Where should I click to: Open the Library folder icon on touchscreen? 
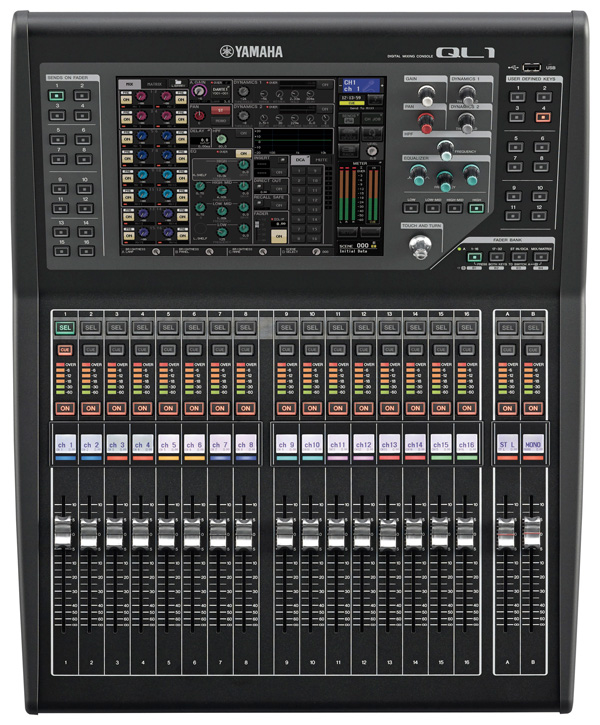[x=178, y=84]
